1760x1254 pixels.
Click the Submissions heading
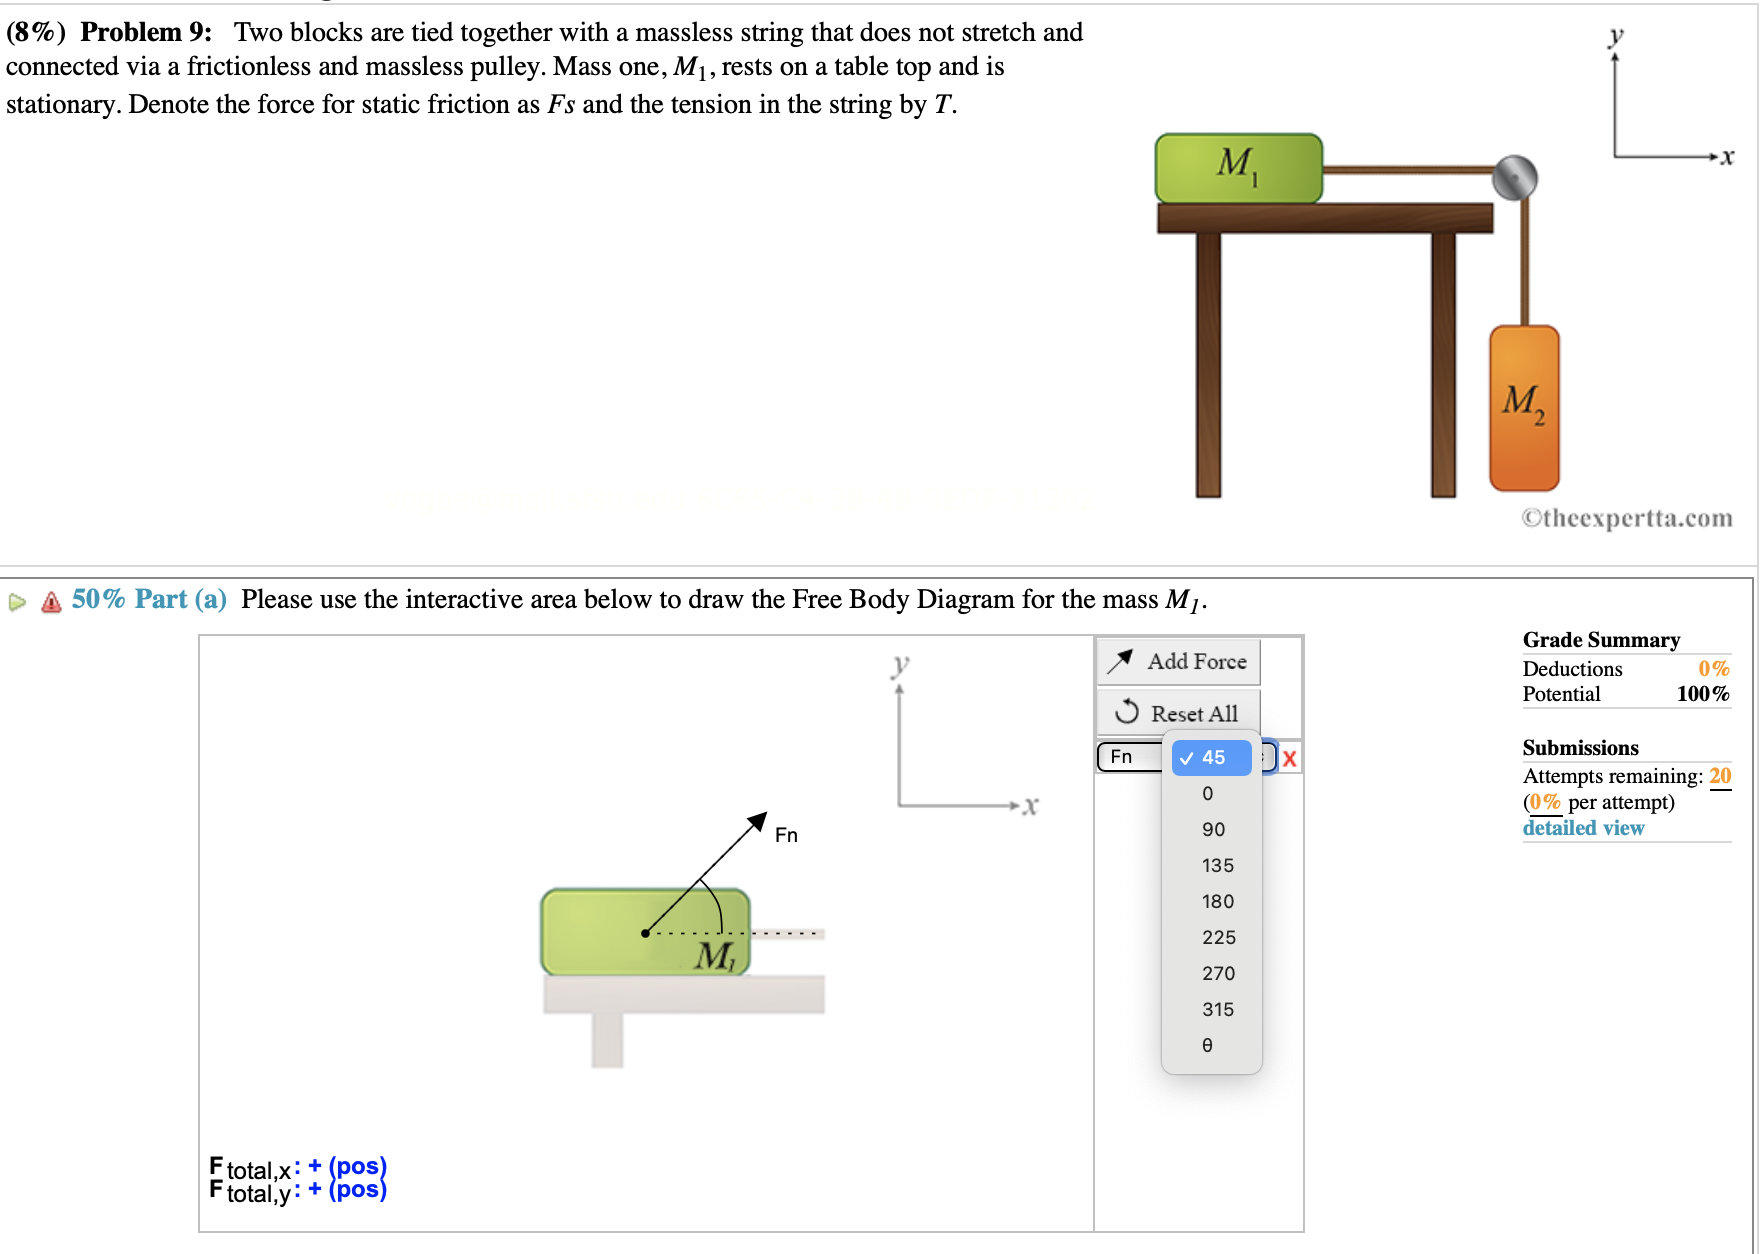pos(1580,748)
